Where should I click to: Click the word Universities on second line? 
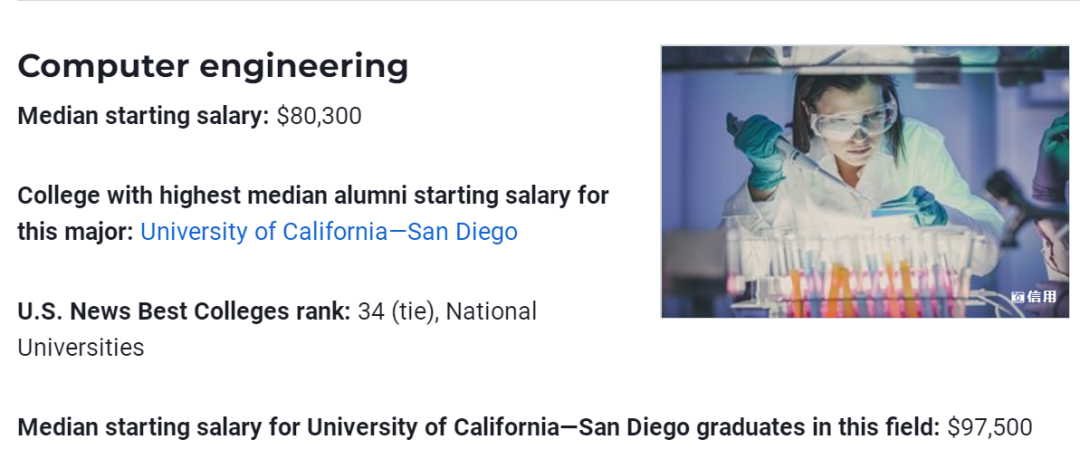coord(81,348)
